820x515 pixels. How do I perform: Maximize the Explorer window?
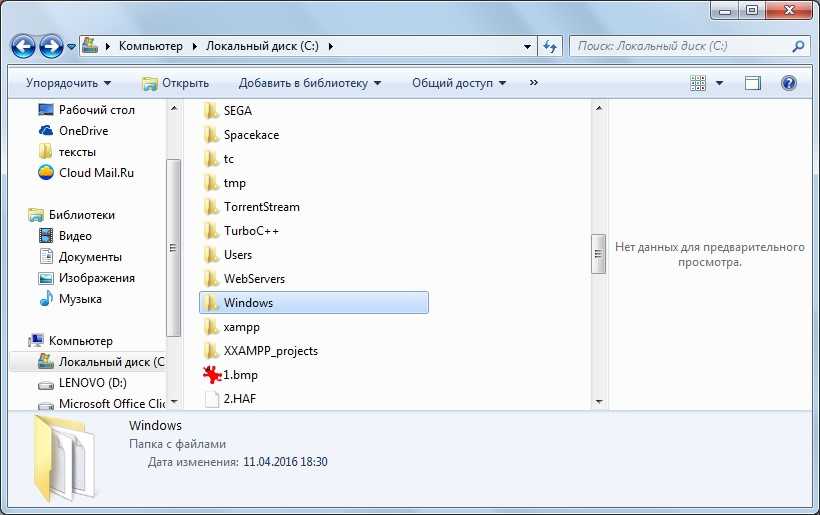coord(752,10)
